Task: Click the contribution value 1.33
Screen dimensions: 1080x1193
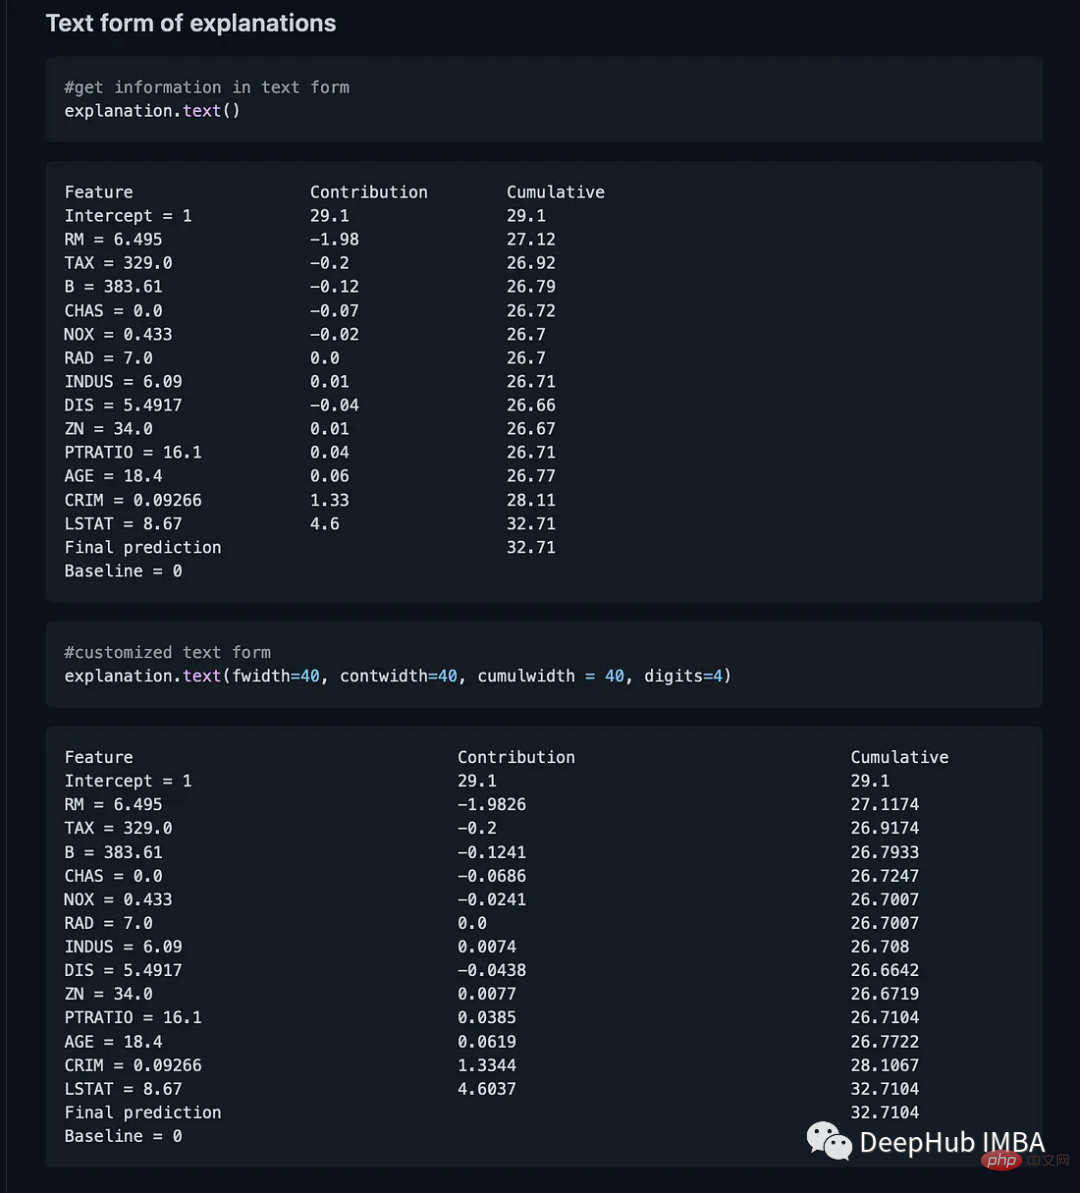Action: point(329,500)
